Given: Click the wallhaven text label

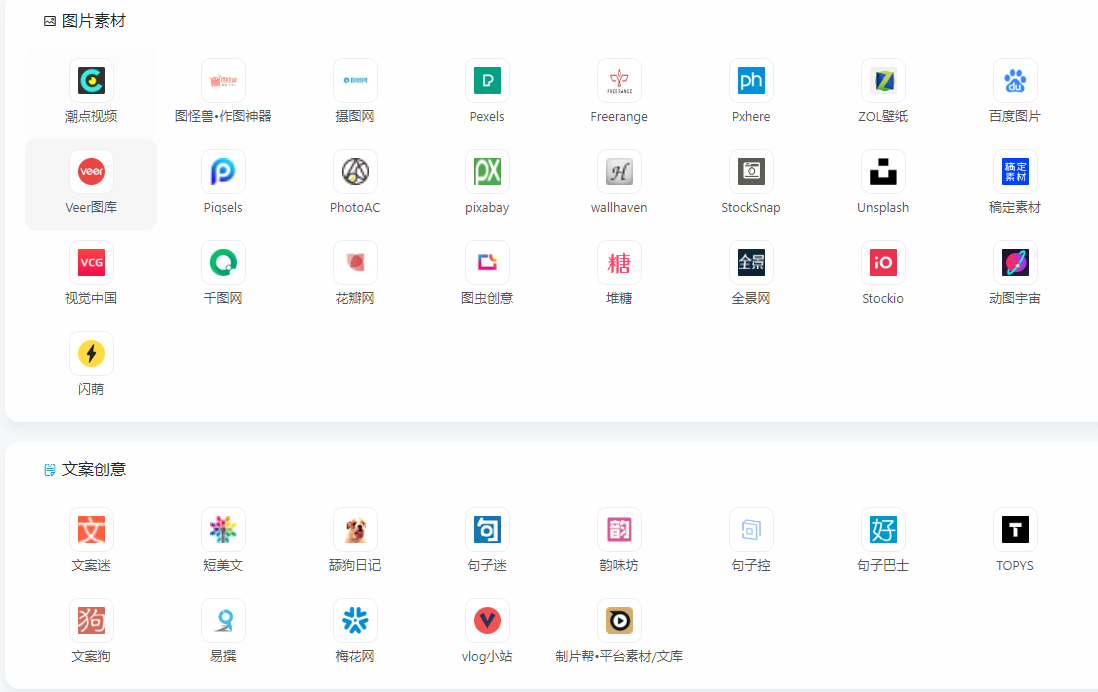Looking at the screenshot, I should pos(619,207).
